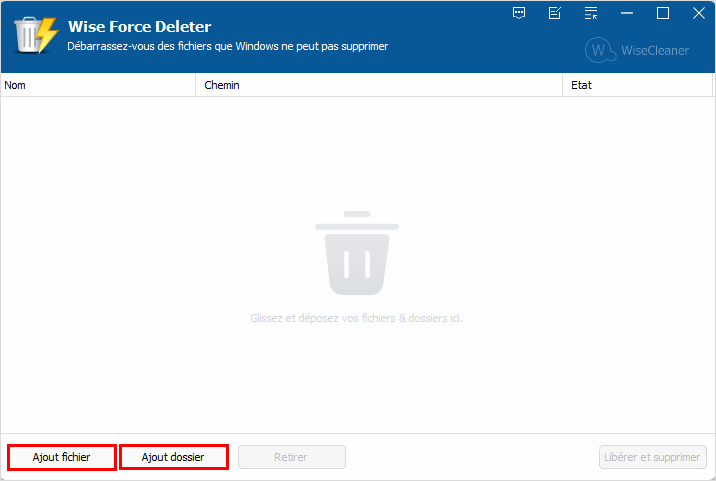The image size is (716, 481).
Task: Click the Ajout fichier button
Action: pyautogui.click(x=62, y=457)
